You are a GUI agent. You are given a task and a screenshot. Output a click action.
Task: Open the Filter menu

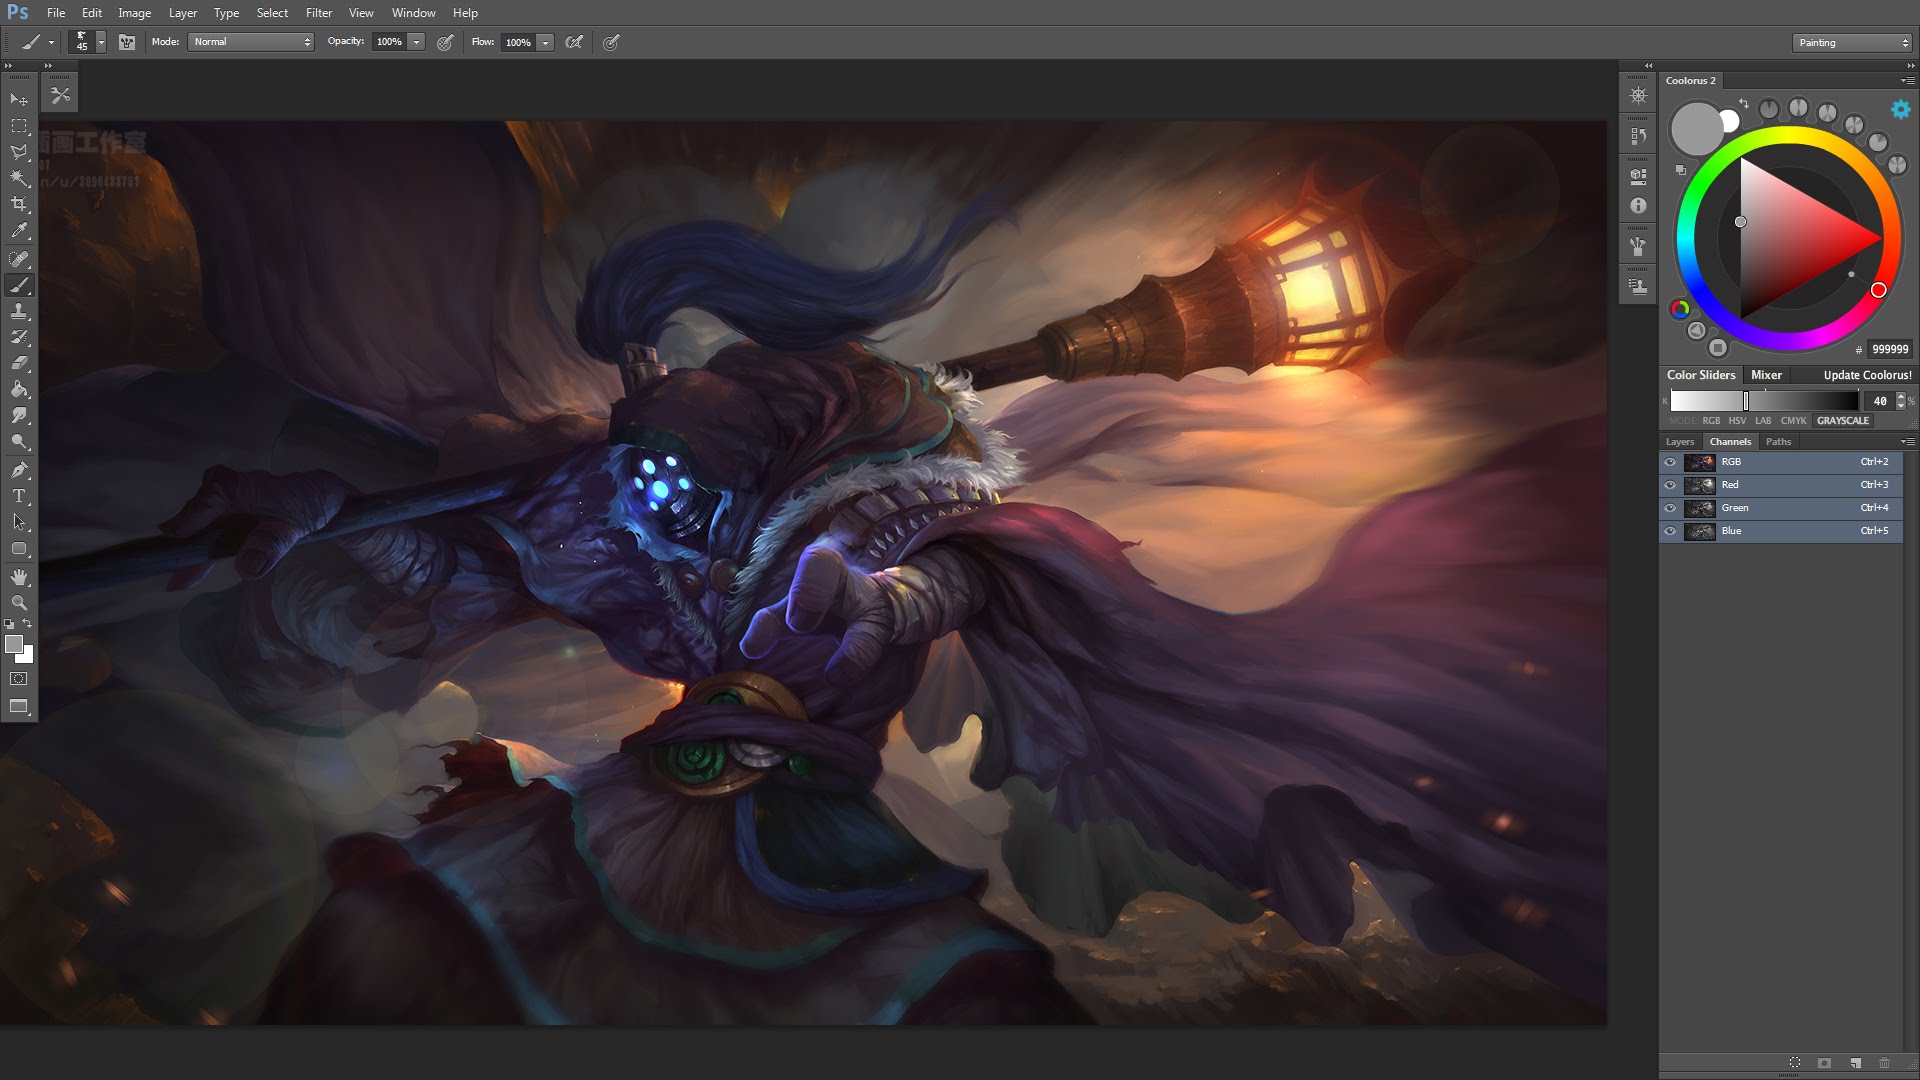318,12
